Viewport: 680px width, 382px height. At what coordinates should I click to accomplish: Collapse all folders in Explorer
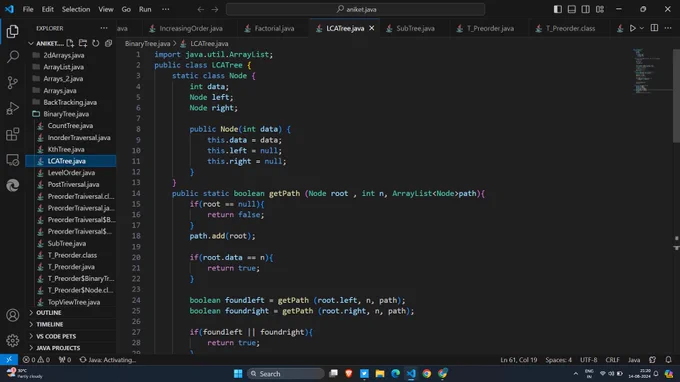tap(108, 43)
